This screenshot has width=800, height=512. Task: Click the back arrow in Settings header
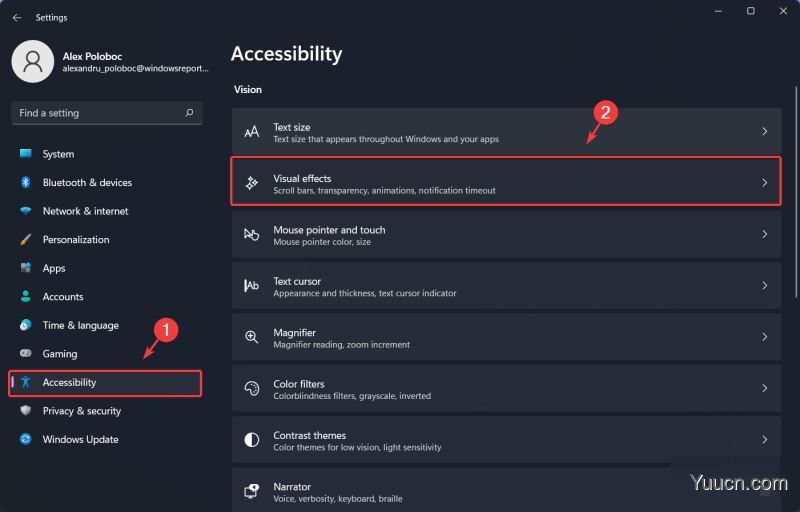click(x=17, y=17)
